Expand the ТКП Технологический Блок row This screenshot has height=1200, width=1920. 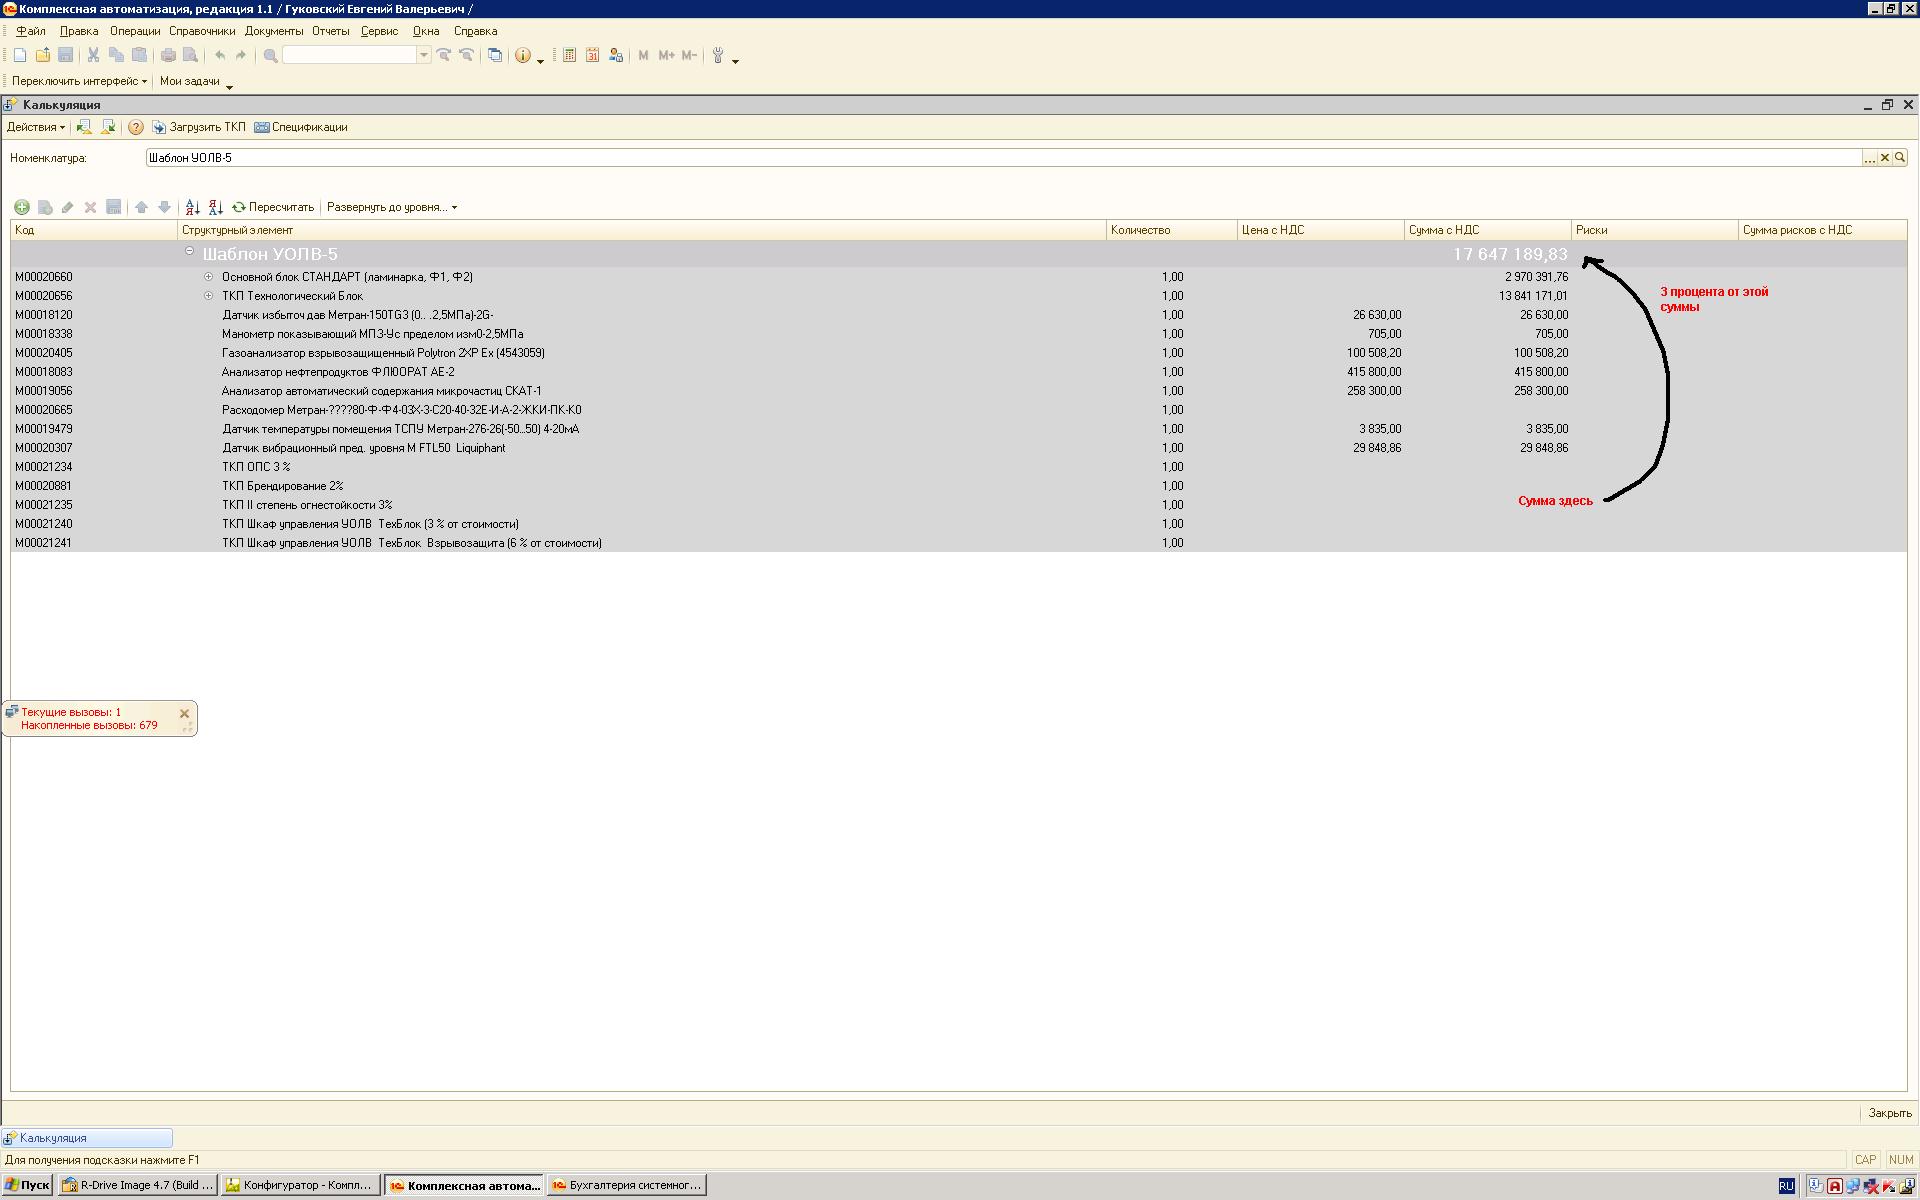coord(208,296)
